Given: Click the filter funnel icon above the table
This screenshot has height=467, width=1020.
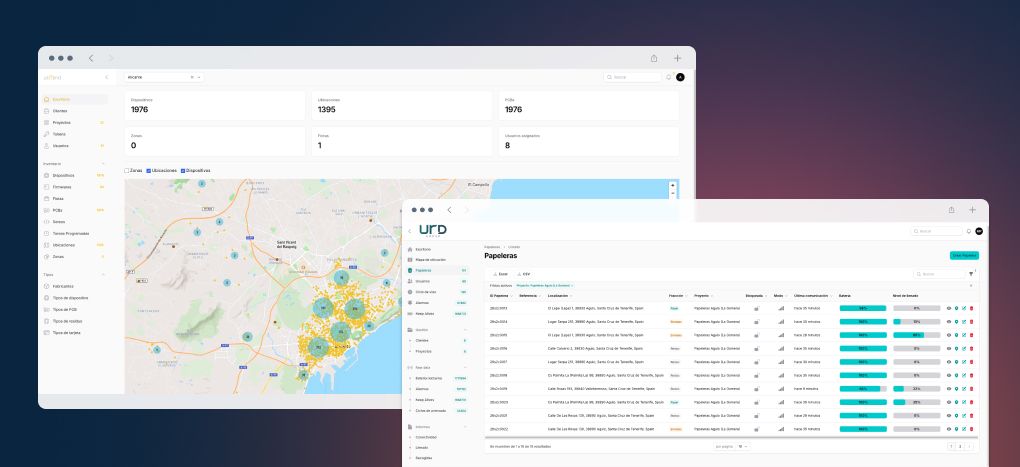Looking at the screenshot, I should (971, 274).
